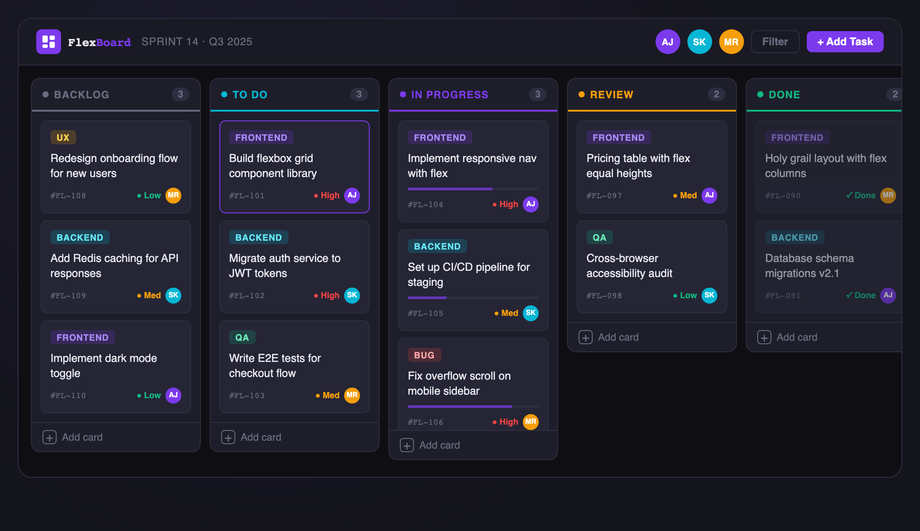The image size is (920, 531).
Task: Select the TO DO column header
Action: tap(295, 94)
